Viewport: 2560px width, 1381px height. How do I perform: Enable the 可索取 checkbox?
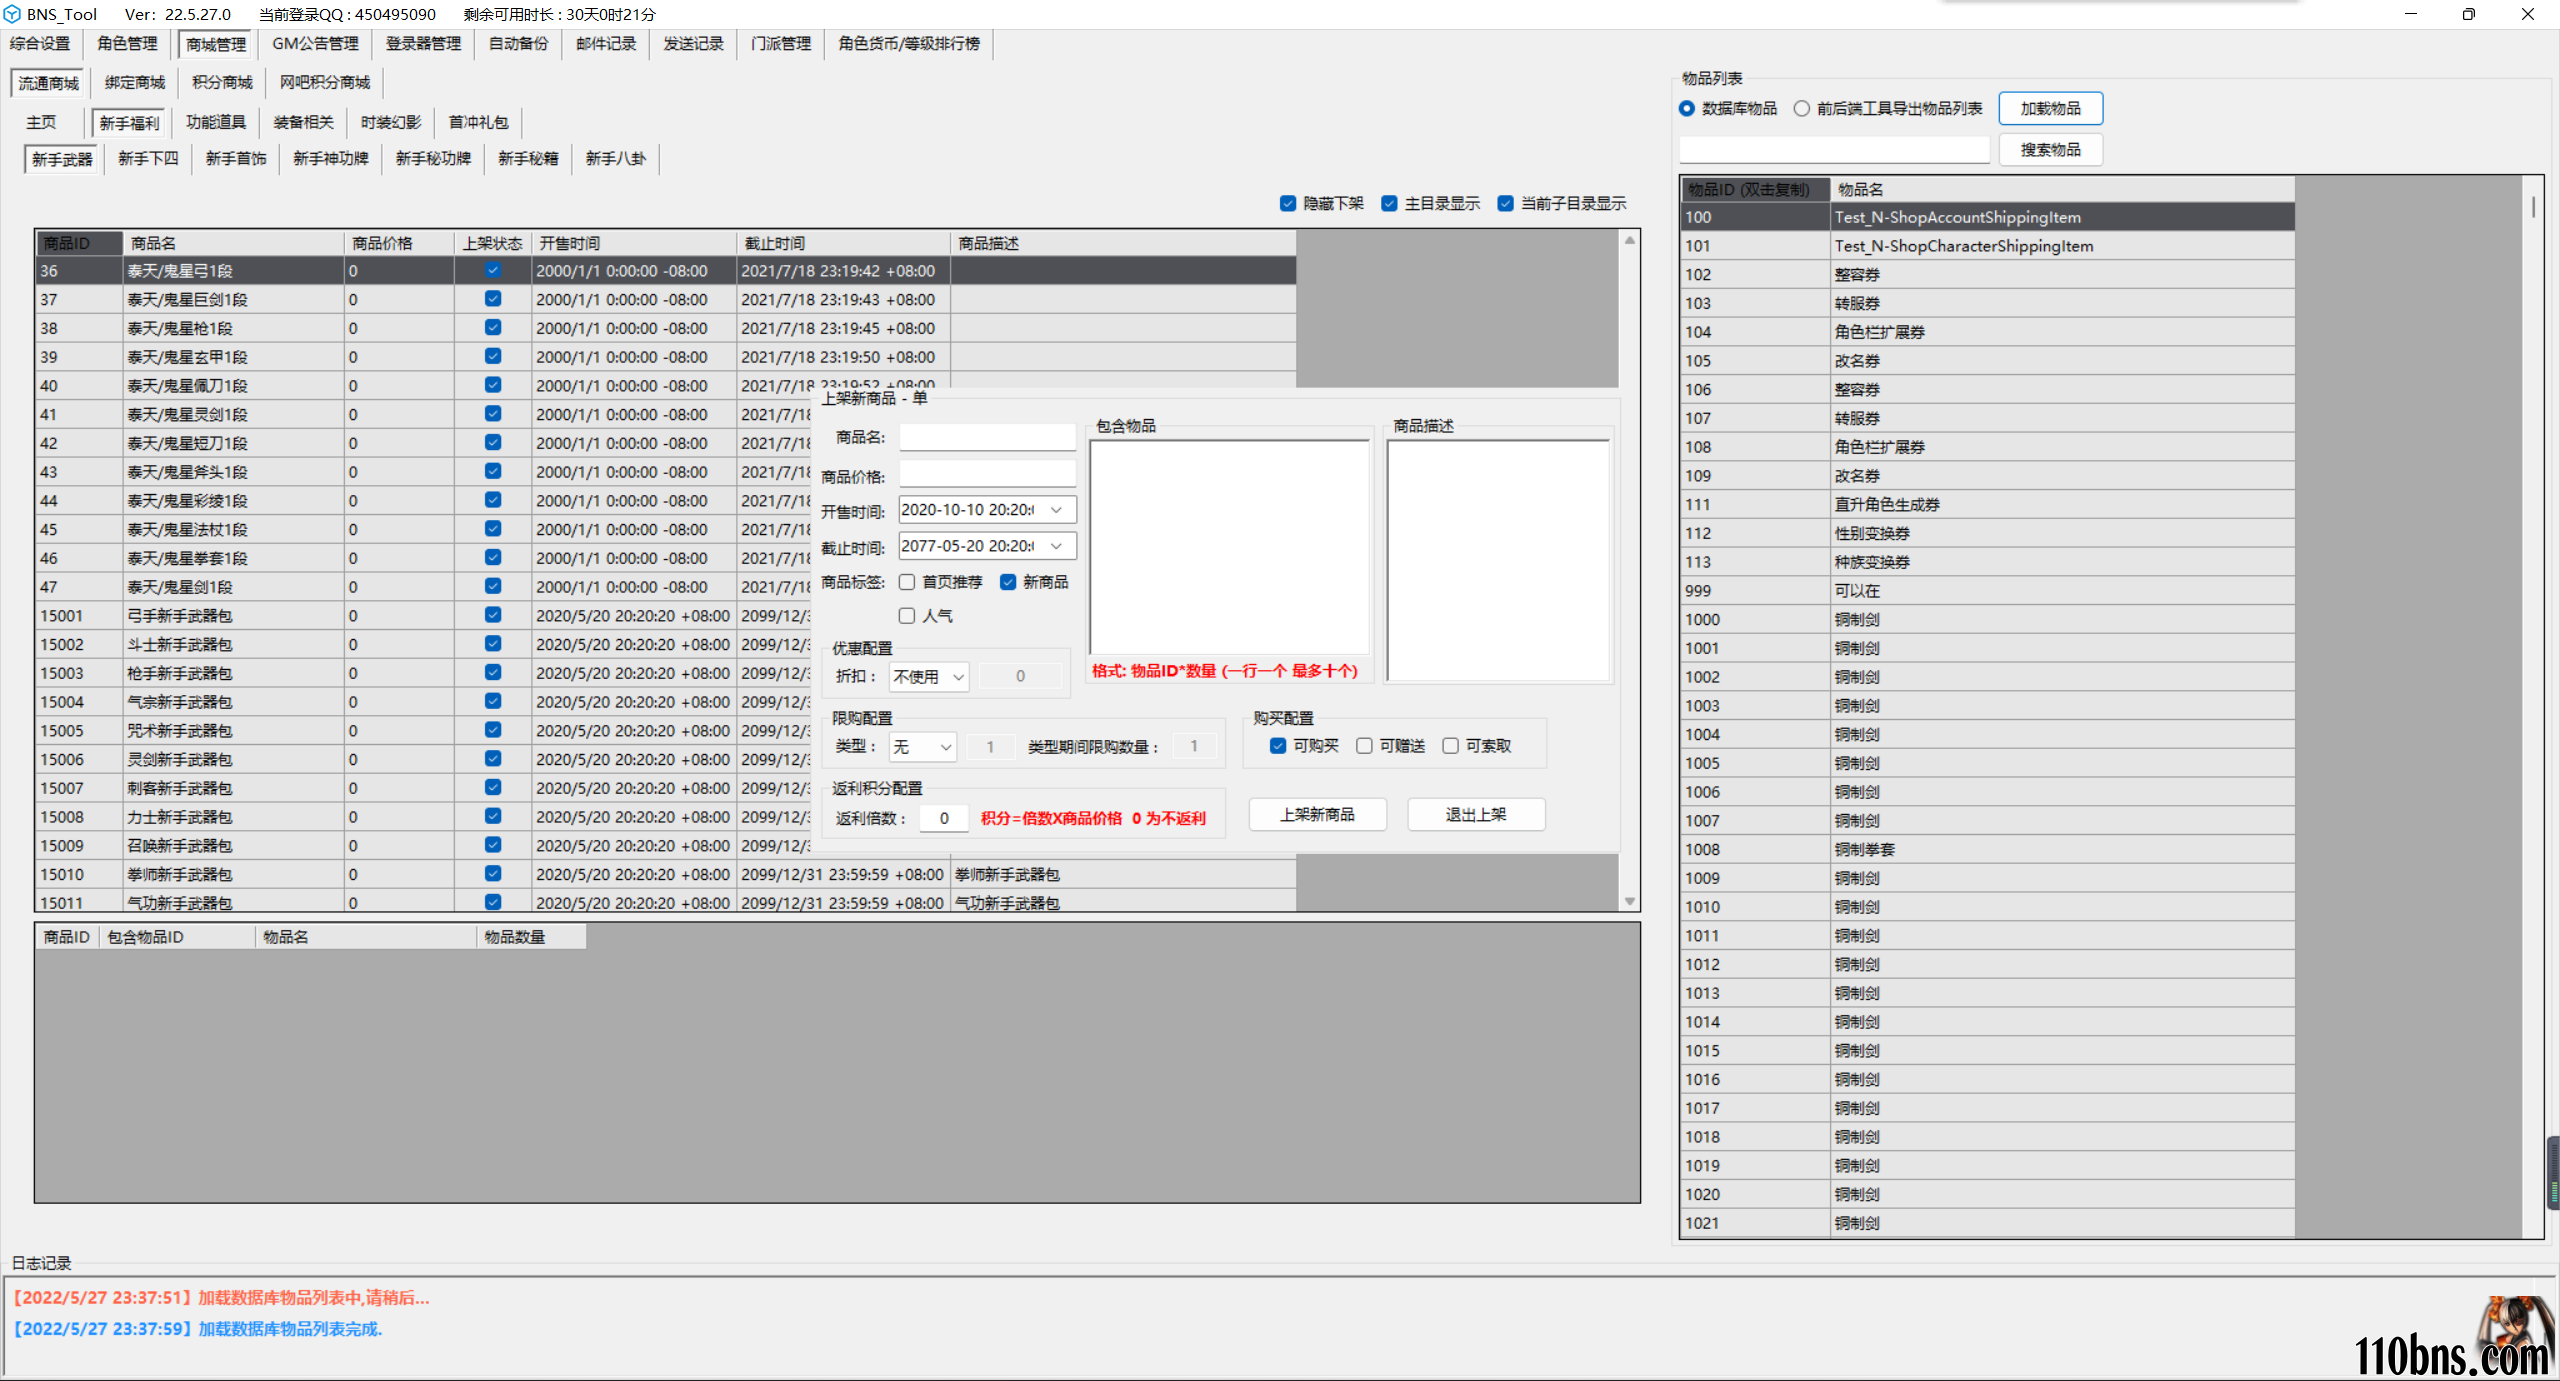1450,746
